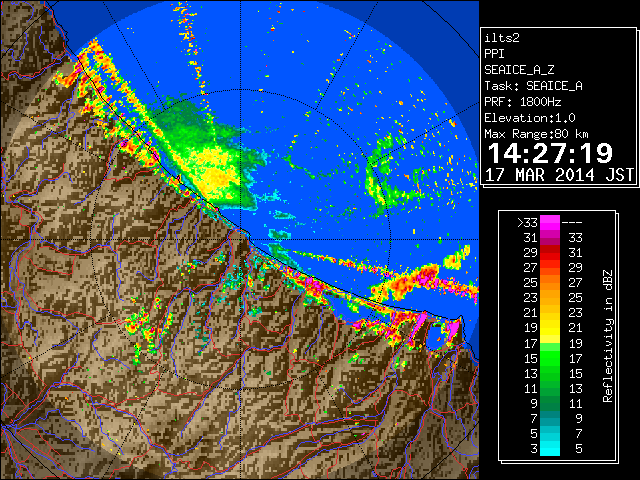Click the radar center where grid lines cross
This screenshot has width=640, height=480.
click(241, 239)
